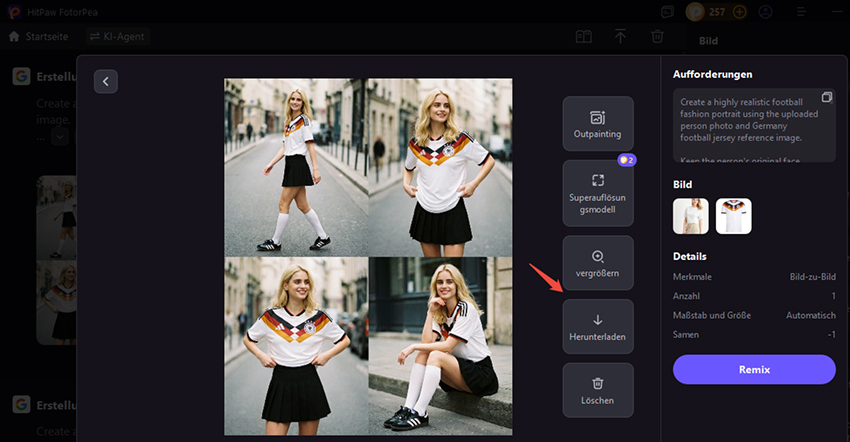Click the prompt text box under Aufforderungen
The height and width of the screenshot is (442, 850).
(x=754, y=125)
